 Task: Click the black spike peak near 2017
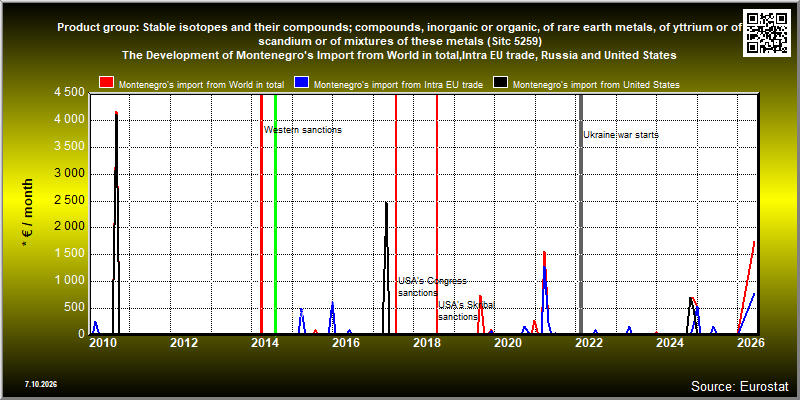click(x=386, y=203)
